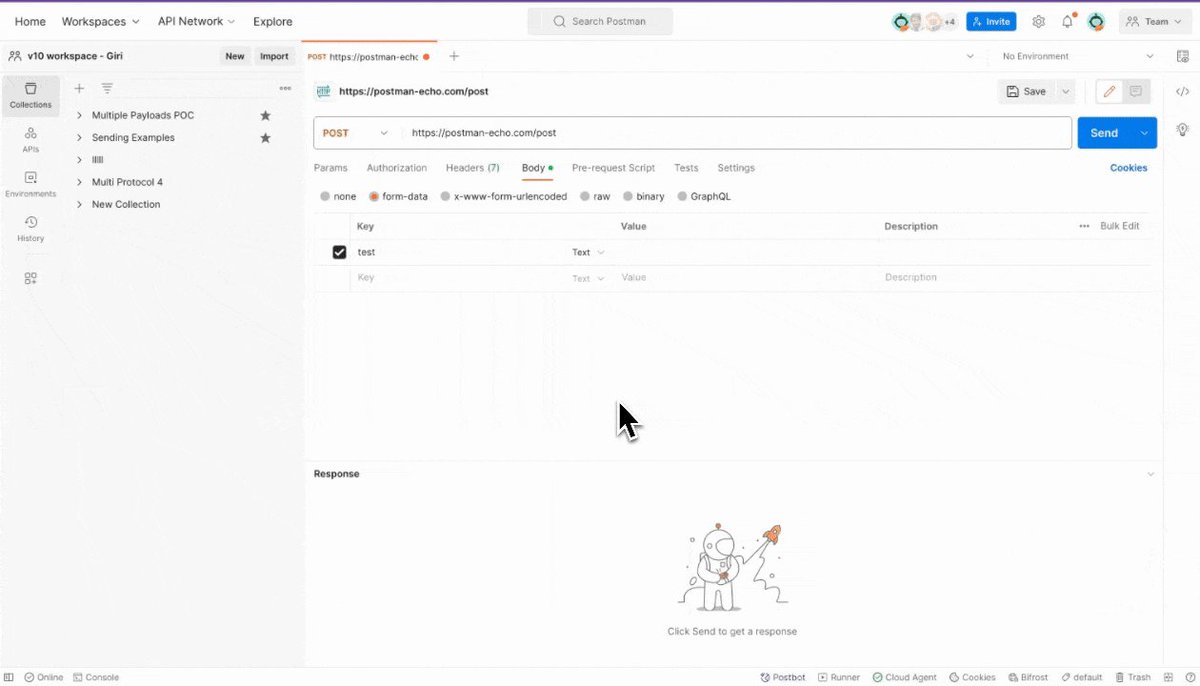Open the Headers (7) tab
The image size is (1200, 686).
tap(472, 168)
